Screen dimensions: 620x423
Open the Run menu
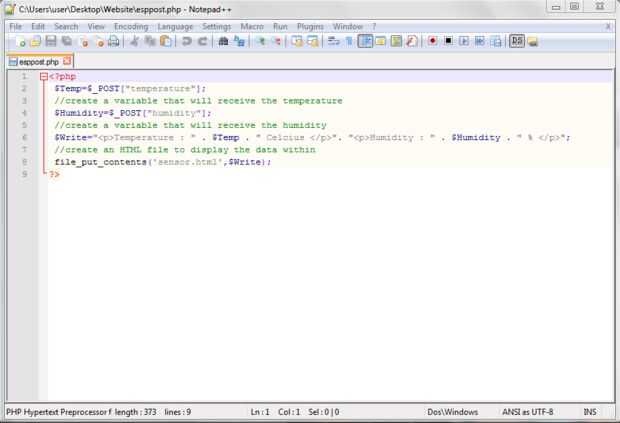pos(280,26)
